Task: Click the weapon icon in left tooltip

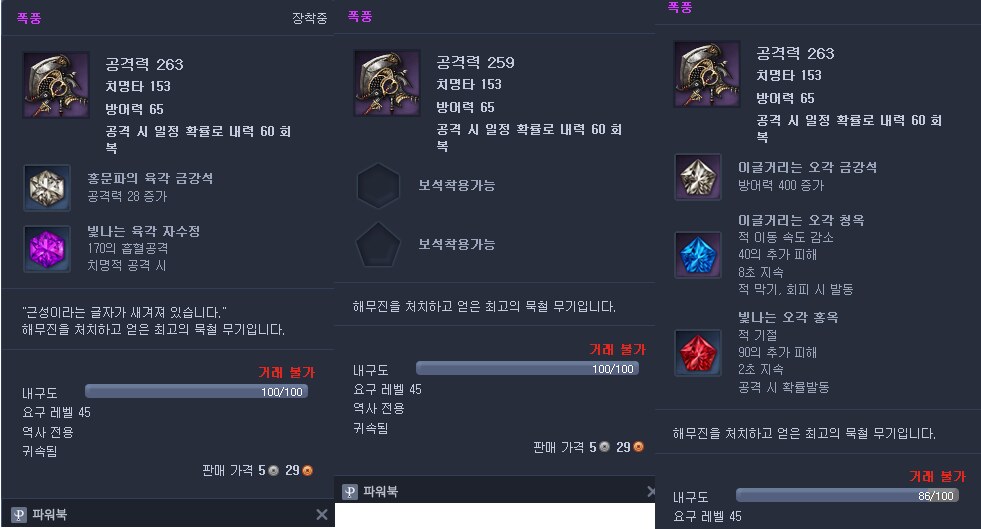Action: (56, 85)
